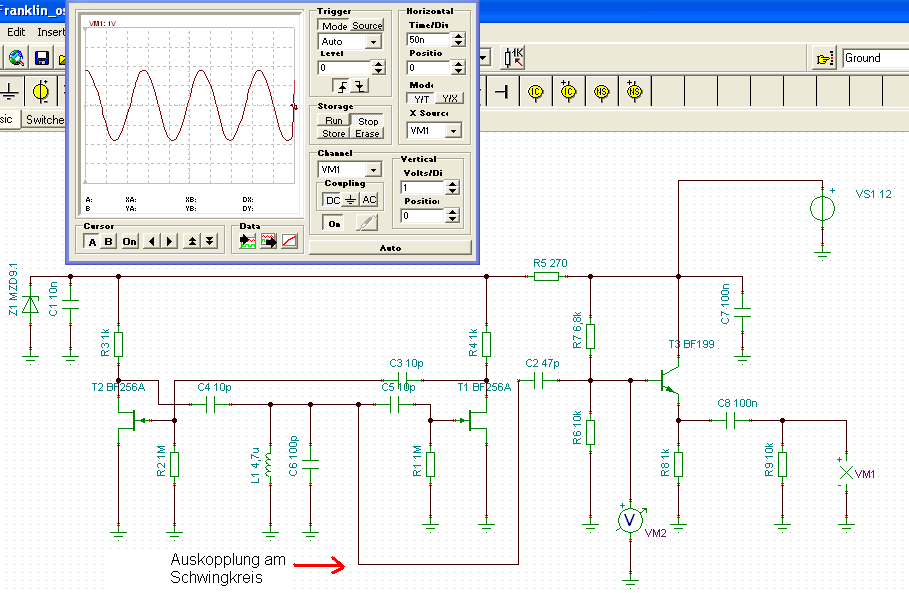Viewport: 909px width, 593px height.
Task: Click the red curve Data icon
Action: 289,241
